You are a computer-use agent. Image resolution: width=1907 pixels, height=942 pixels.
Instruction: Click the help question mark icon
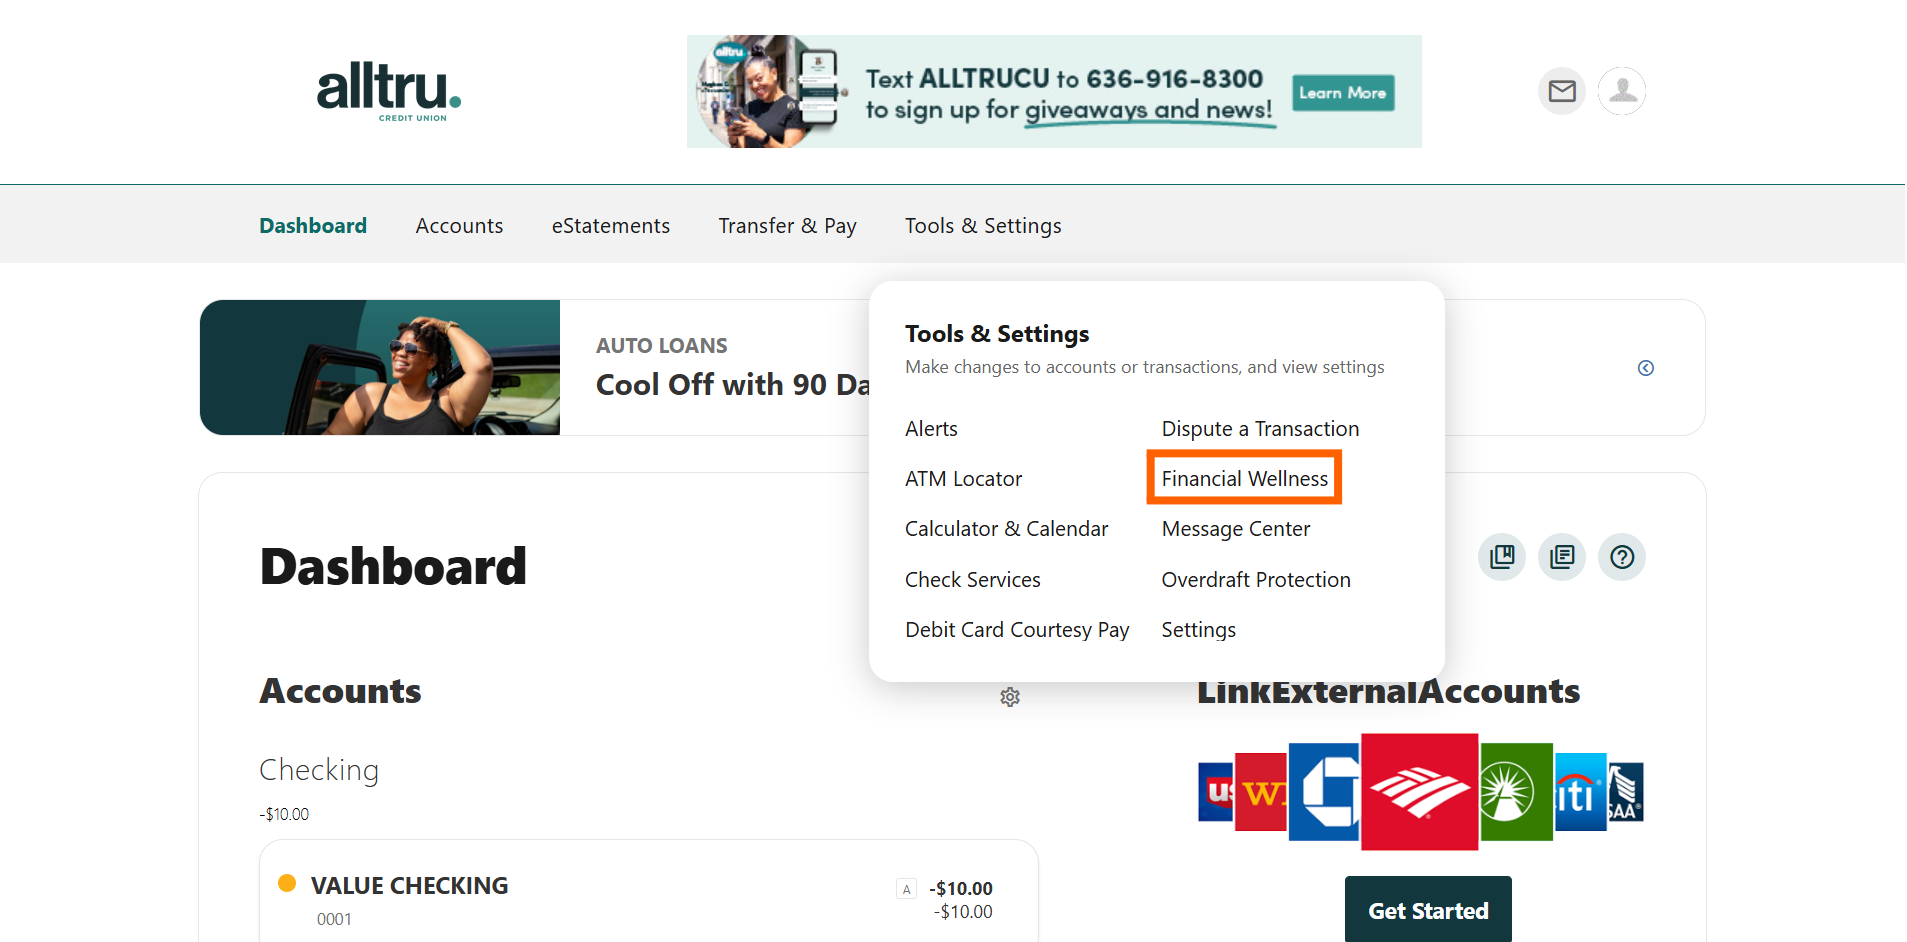1622,557
